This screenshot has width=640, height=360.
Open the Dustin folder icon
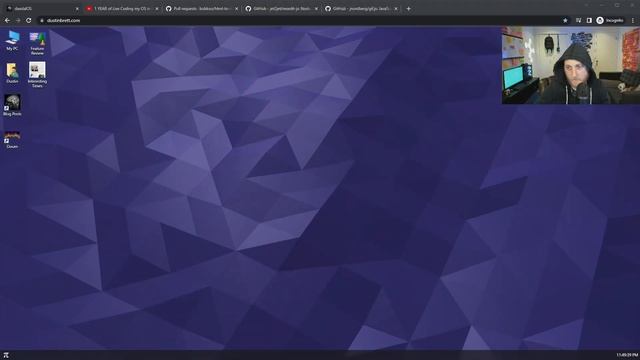(x=12, y=73)
